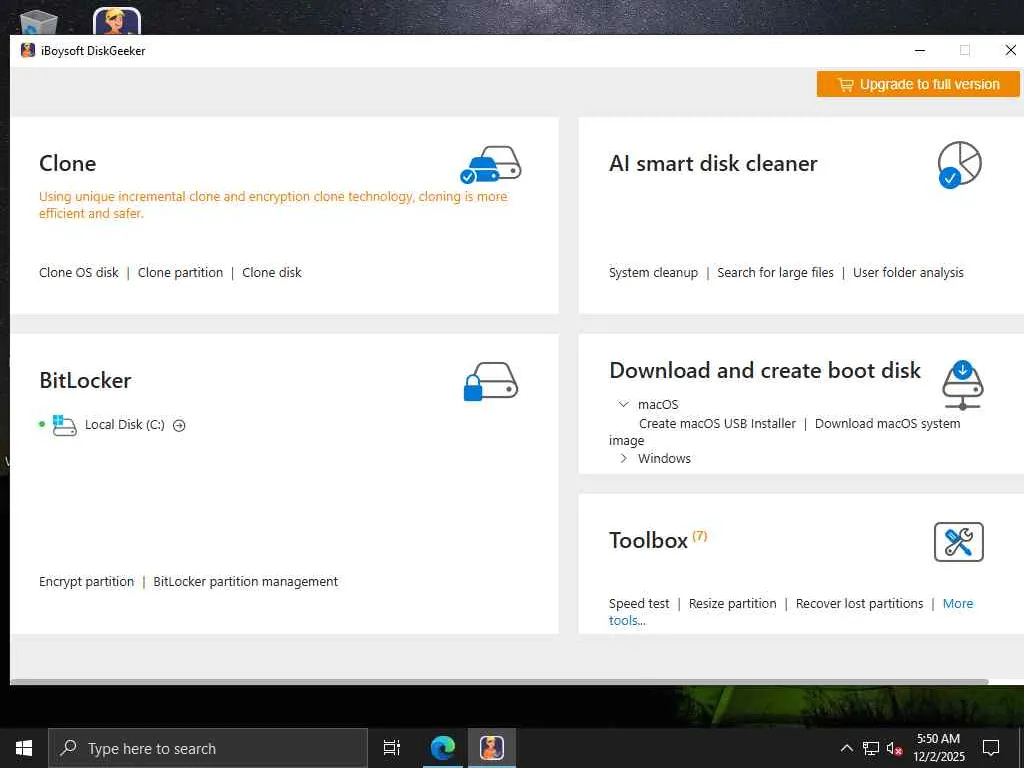Open System cleanup
Image resolution: width=1024 pixels, height=768 pixels.
click(653, 272)
